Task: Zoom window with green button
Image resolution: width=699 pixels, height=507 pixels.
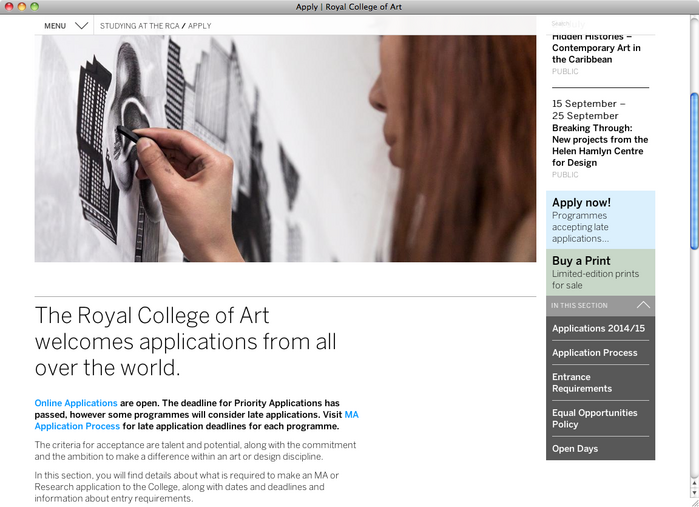Action: (x=34, y=7)
